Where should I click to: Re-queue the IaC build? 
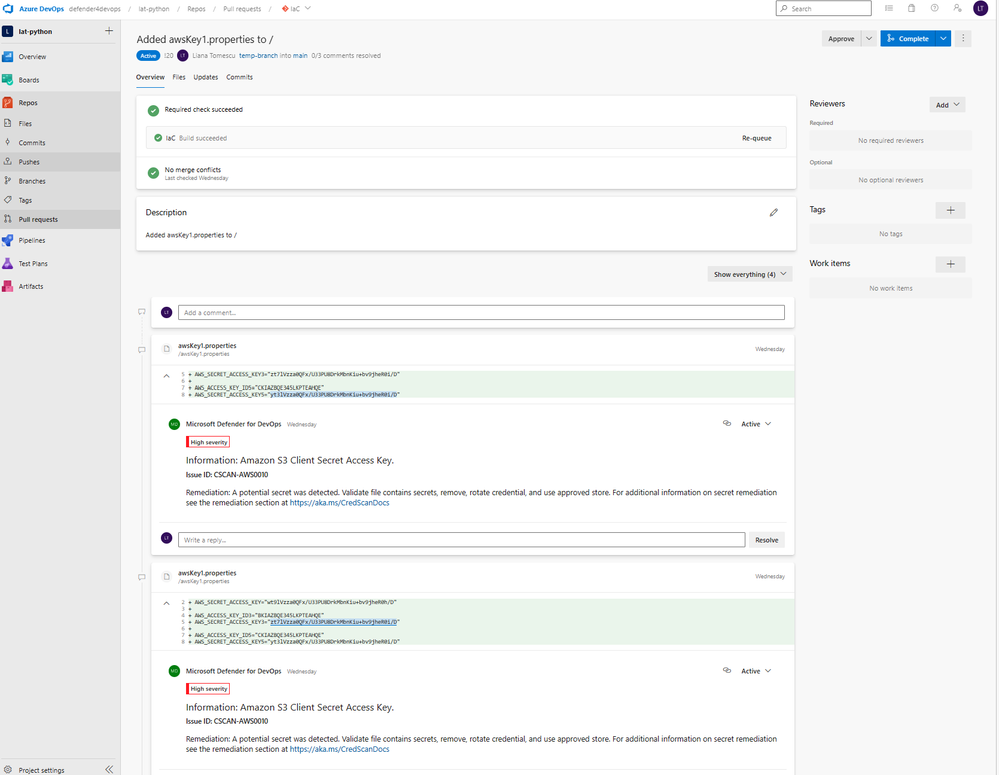757,138
